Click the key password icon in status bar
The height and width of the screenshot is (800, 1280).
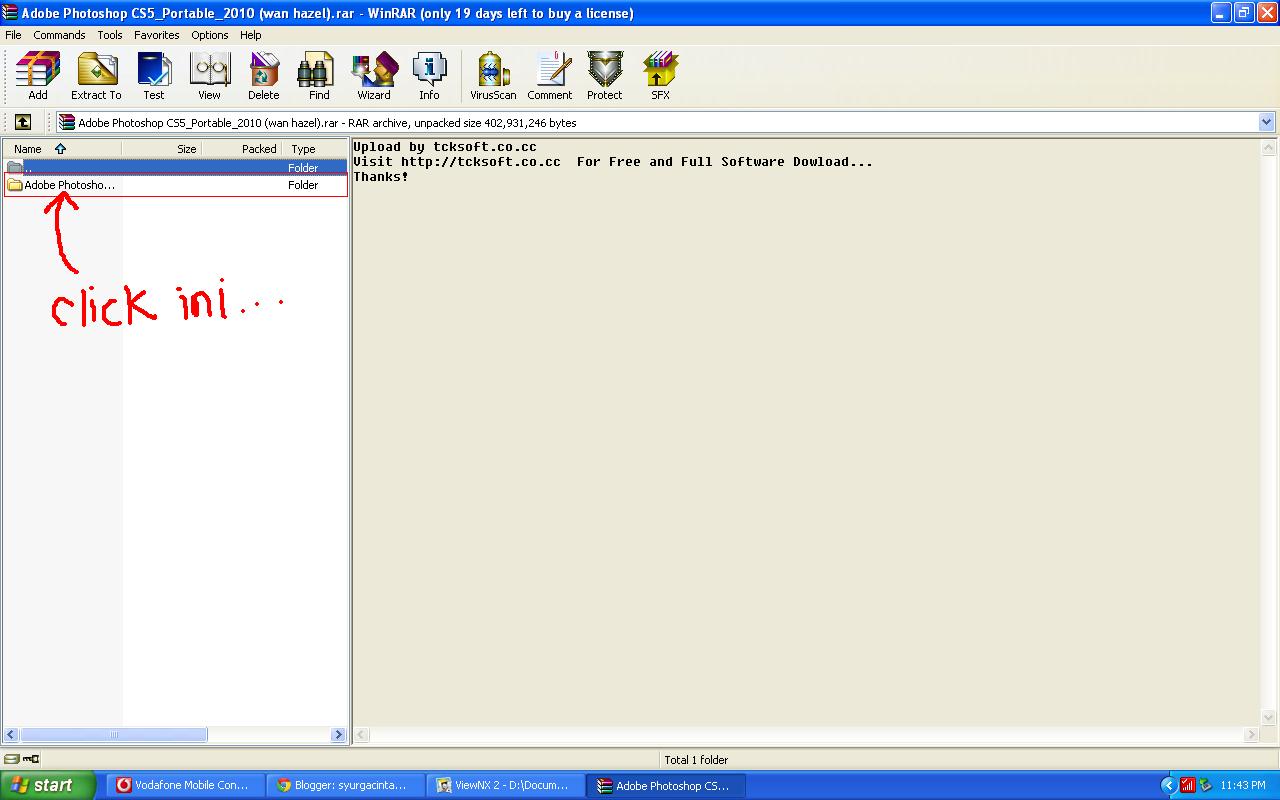coord(31,760)
